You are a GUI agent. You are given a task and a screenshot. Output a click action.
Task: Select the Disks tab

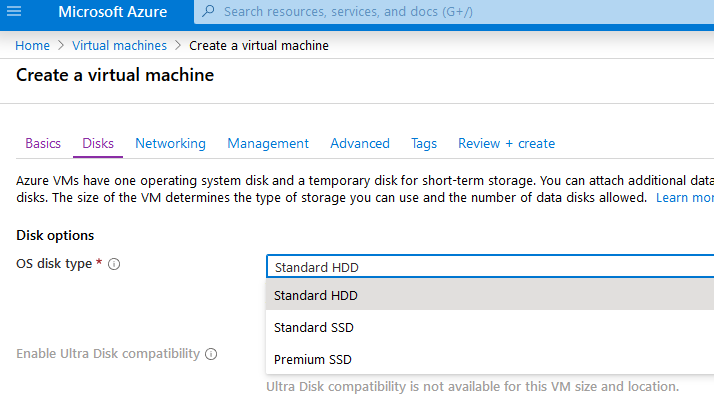click(x=98, y=143)
